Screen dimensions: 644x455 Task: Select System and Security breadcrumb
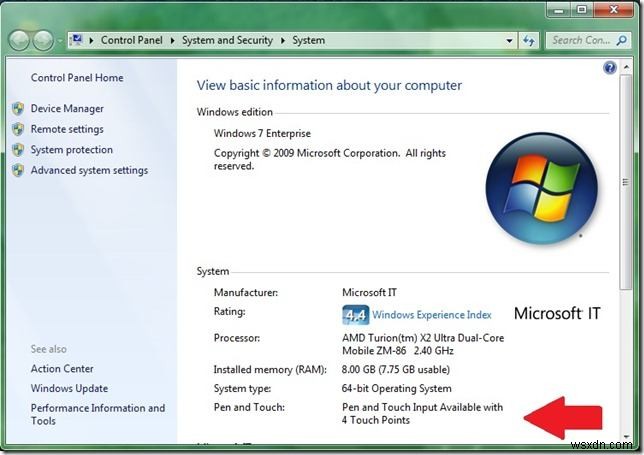point(227,40)
